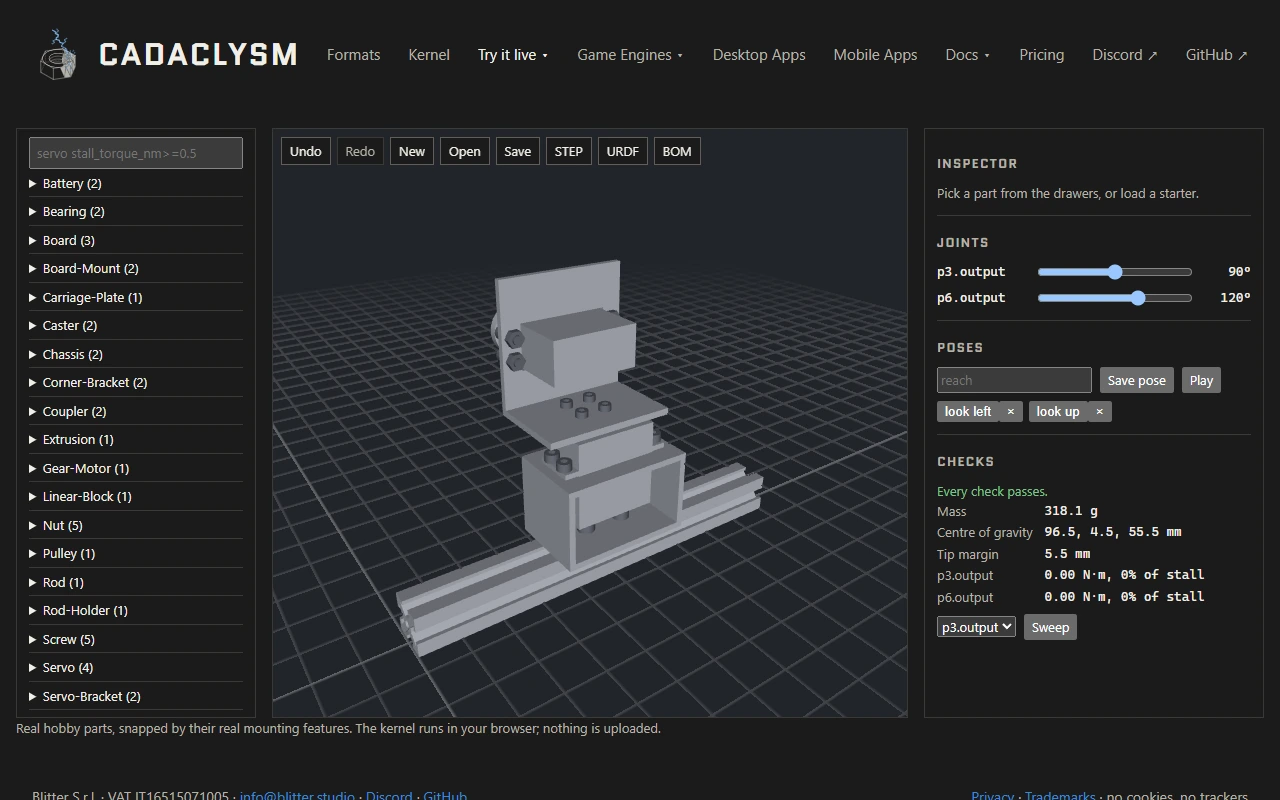
Task: Export the model with the STEP button
Action: point(568,151)
